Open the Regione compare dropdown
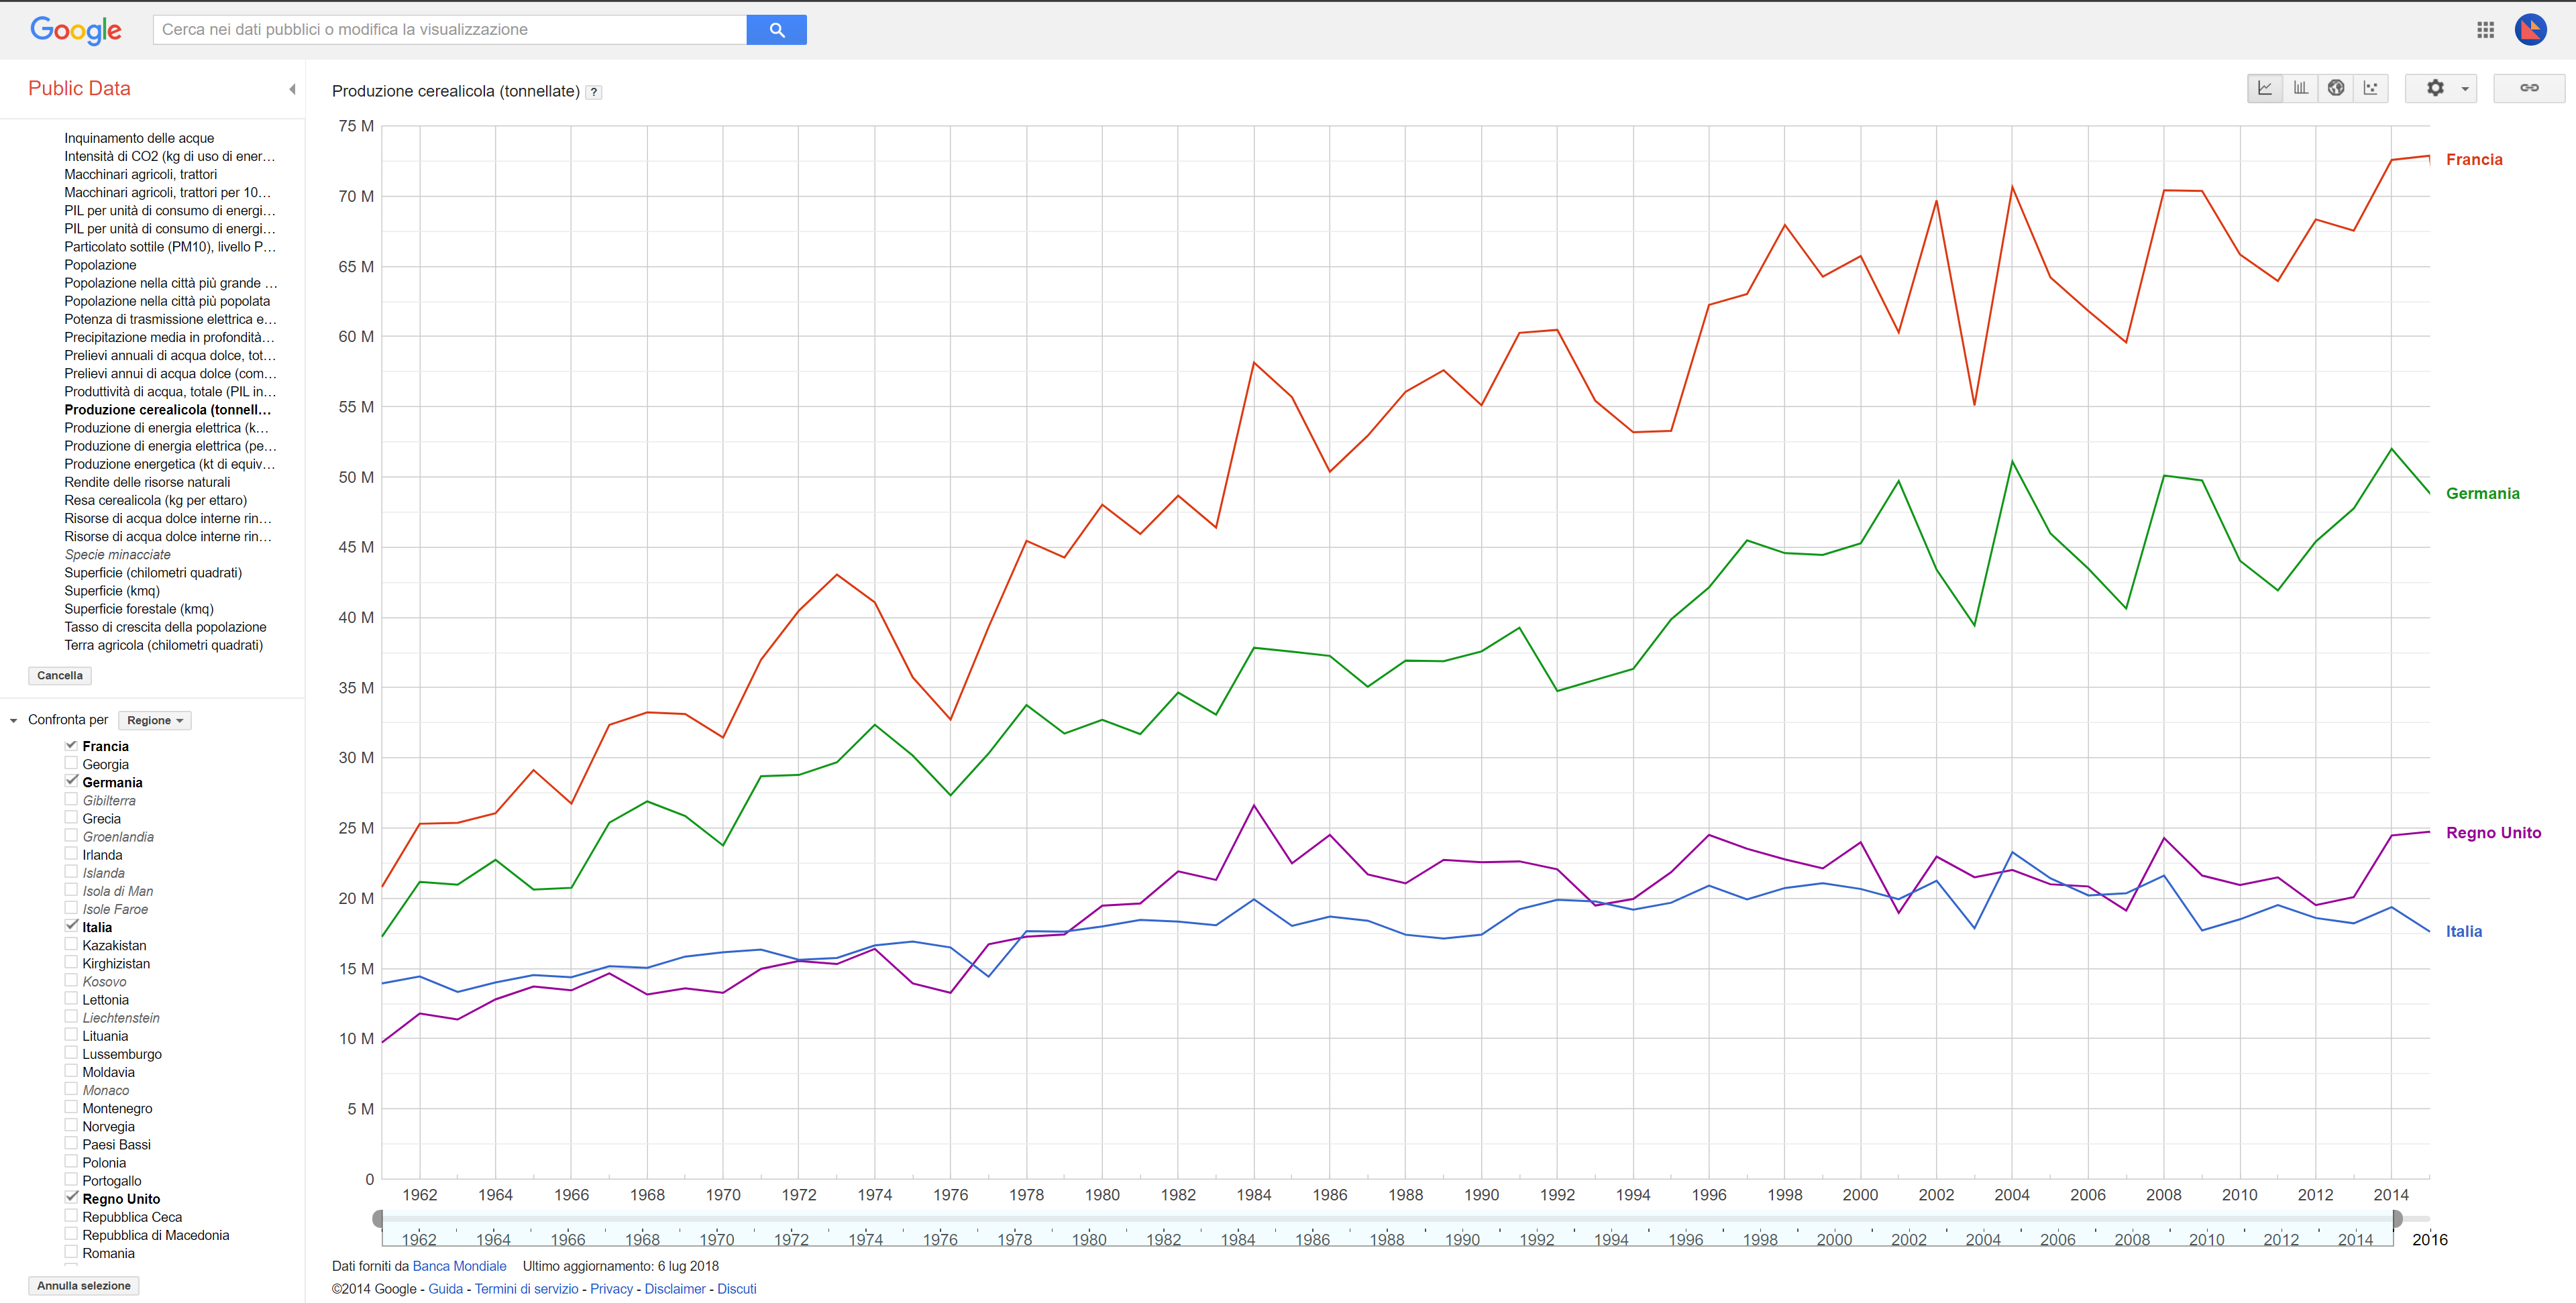 click(x=154, y=720)
